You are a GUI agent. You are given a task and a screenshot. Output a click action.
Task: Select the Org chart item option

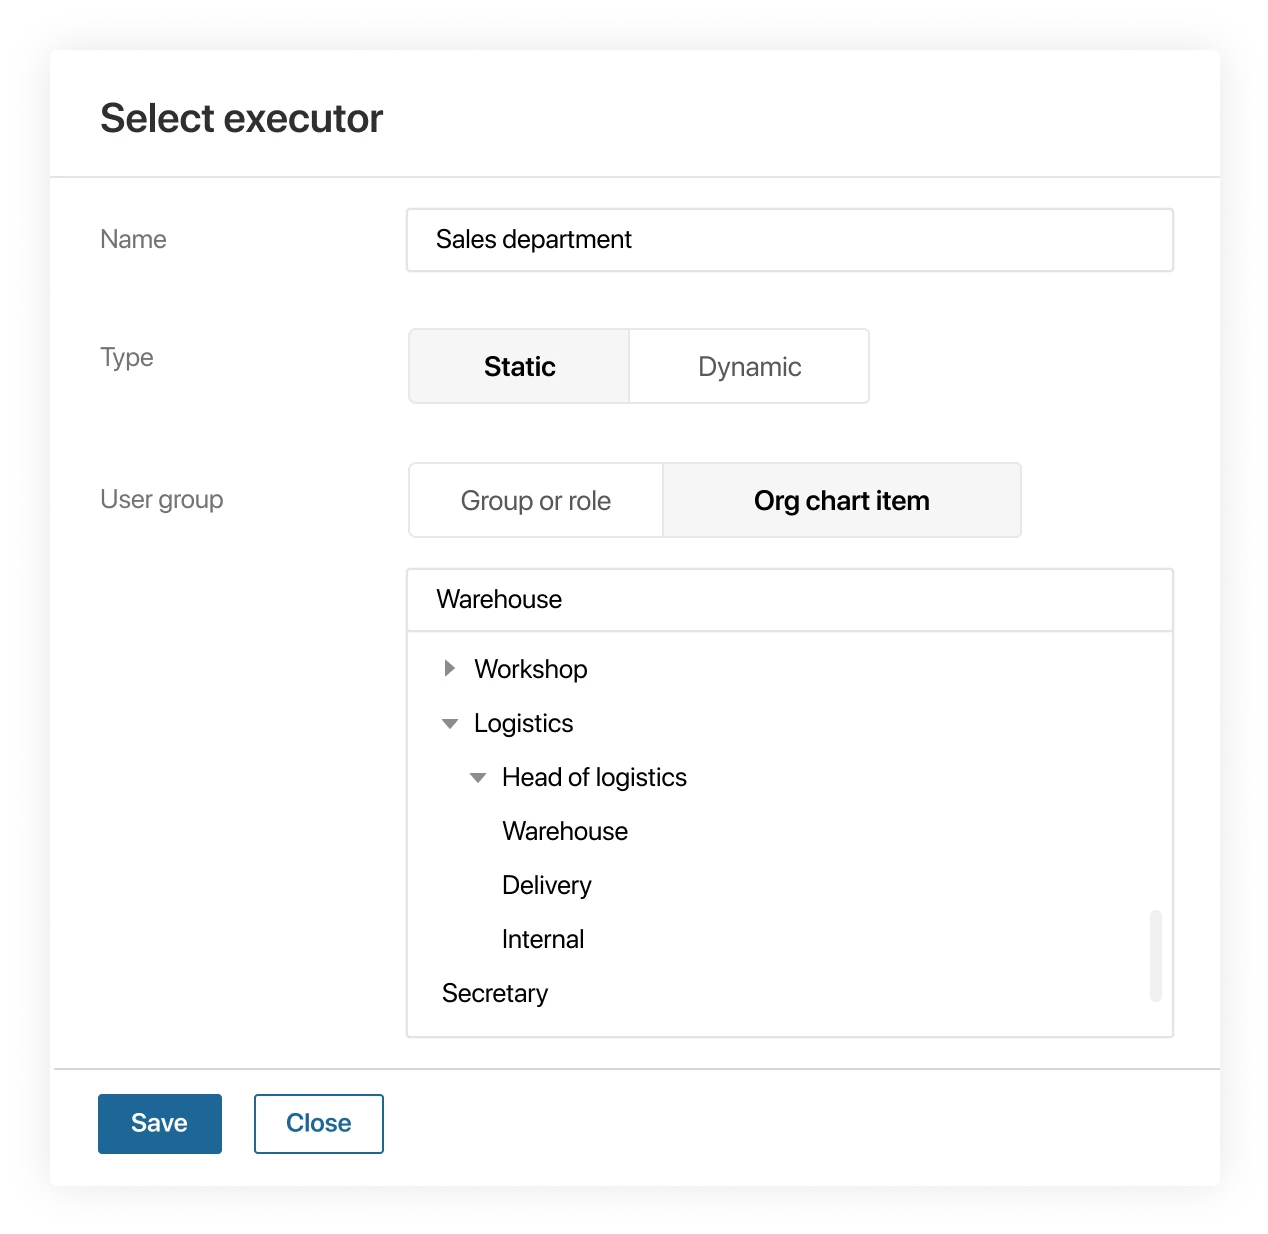coord(841,500)
